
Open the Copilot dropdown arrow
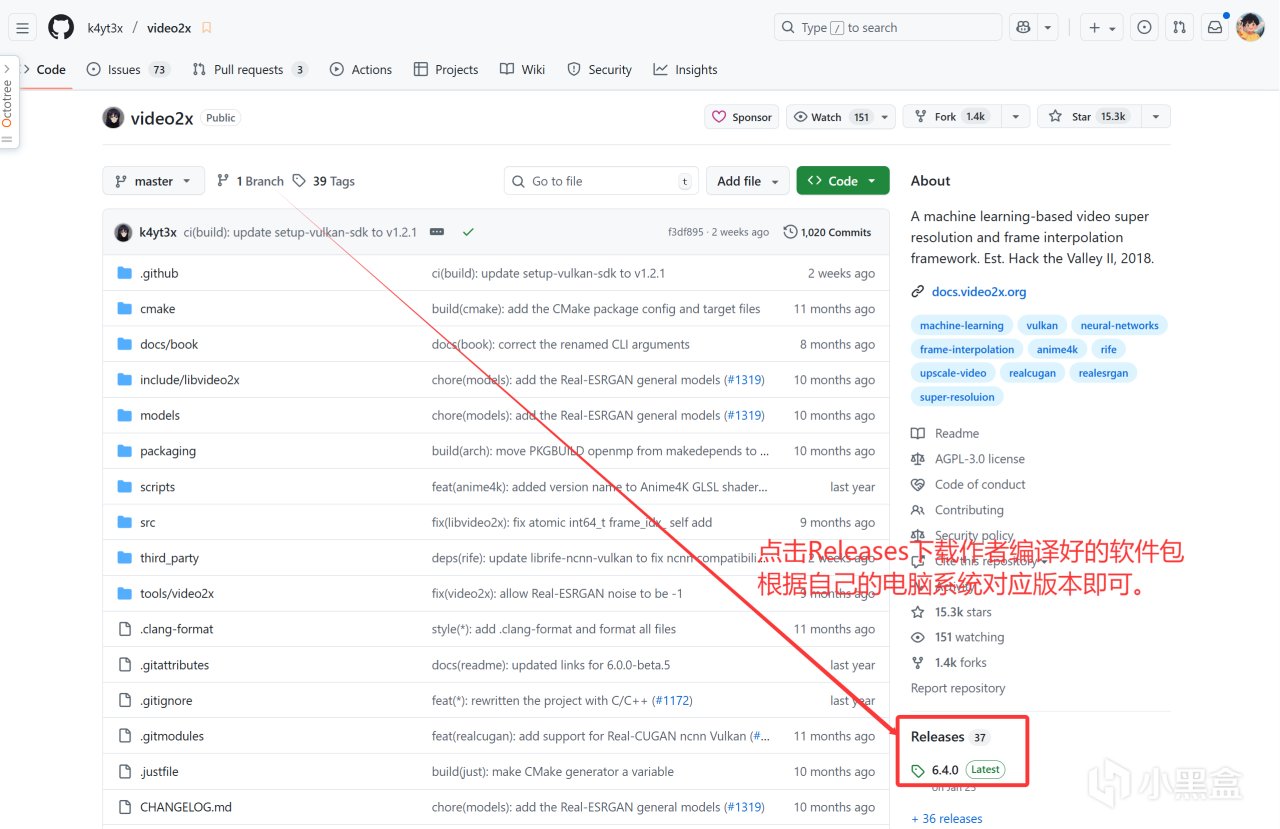[x=1047, y=28]
